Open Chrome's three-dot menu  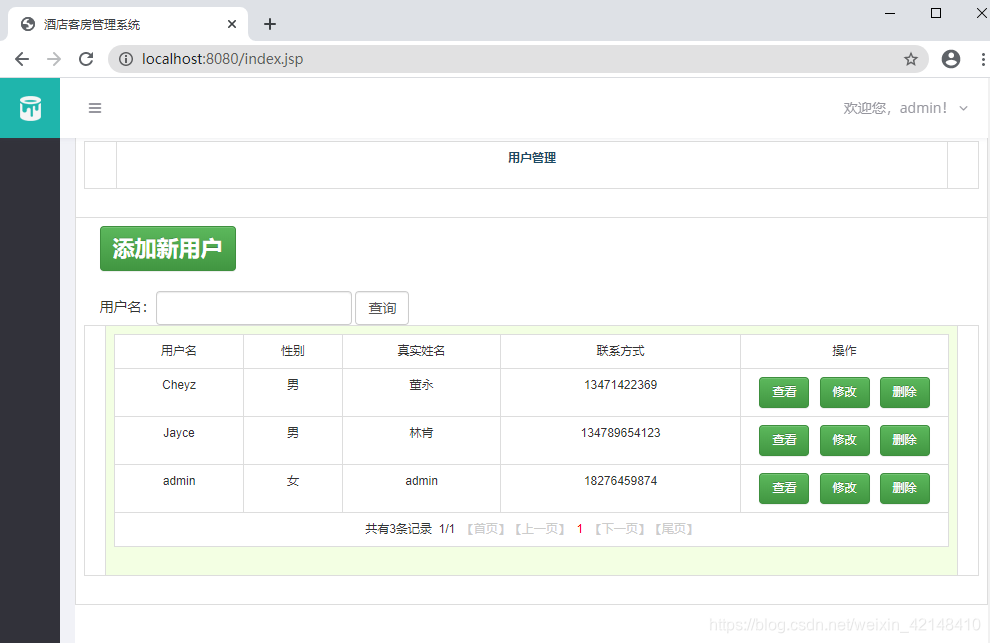tap(982, 59)
